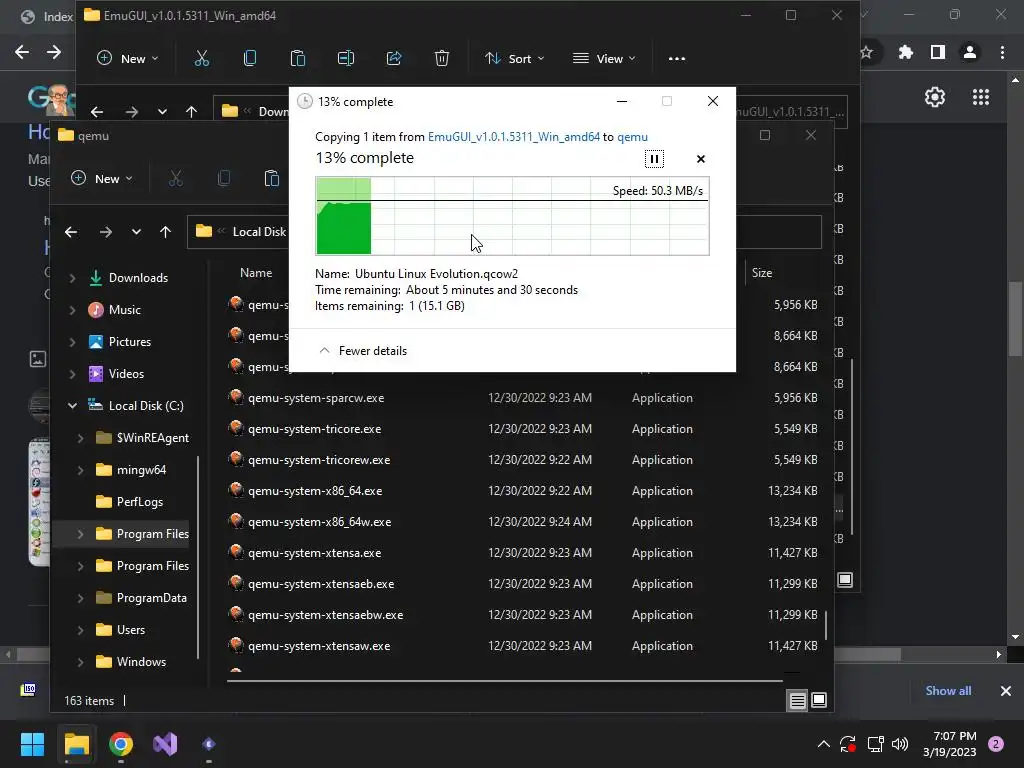This screenshot has width=1024, height=768.
Task: Go back in qemu window navigation
Action: point(71,232)
